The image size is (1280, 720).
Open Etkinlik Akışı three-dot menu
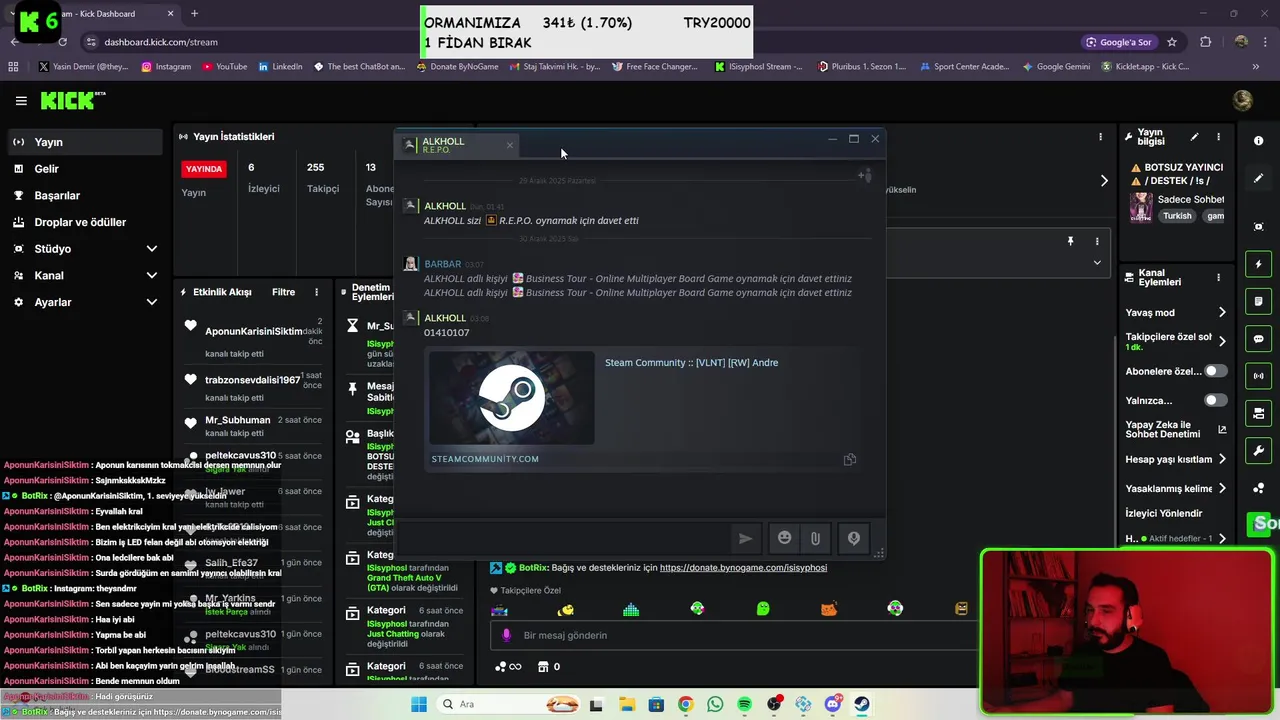tap(316, 292)
